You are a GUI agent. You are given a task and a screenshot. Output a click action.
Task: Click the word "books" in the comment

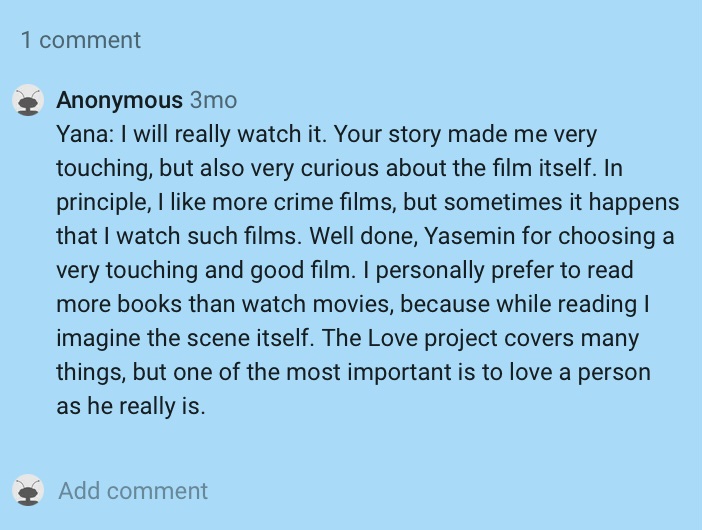point(146,305)
